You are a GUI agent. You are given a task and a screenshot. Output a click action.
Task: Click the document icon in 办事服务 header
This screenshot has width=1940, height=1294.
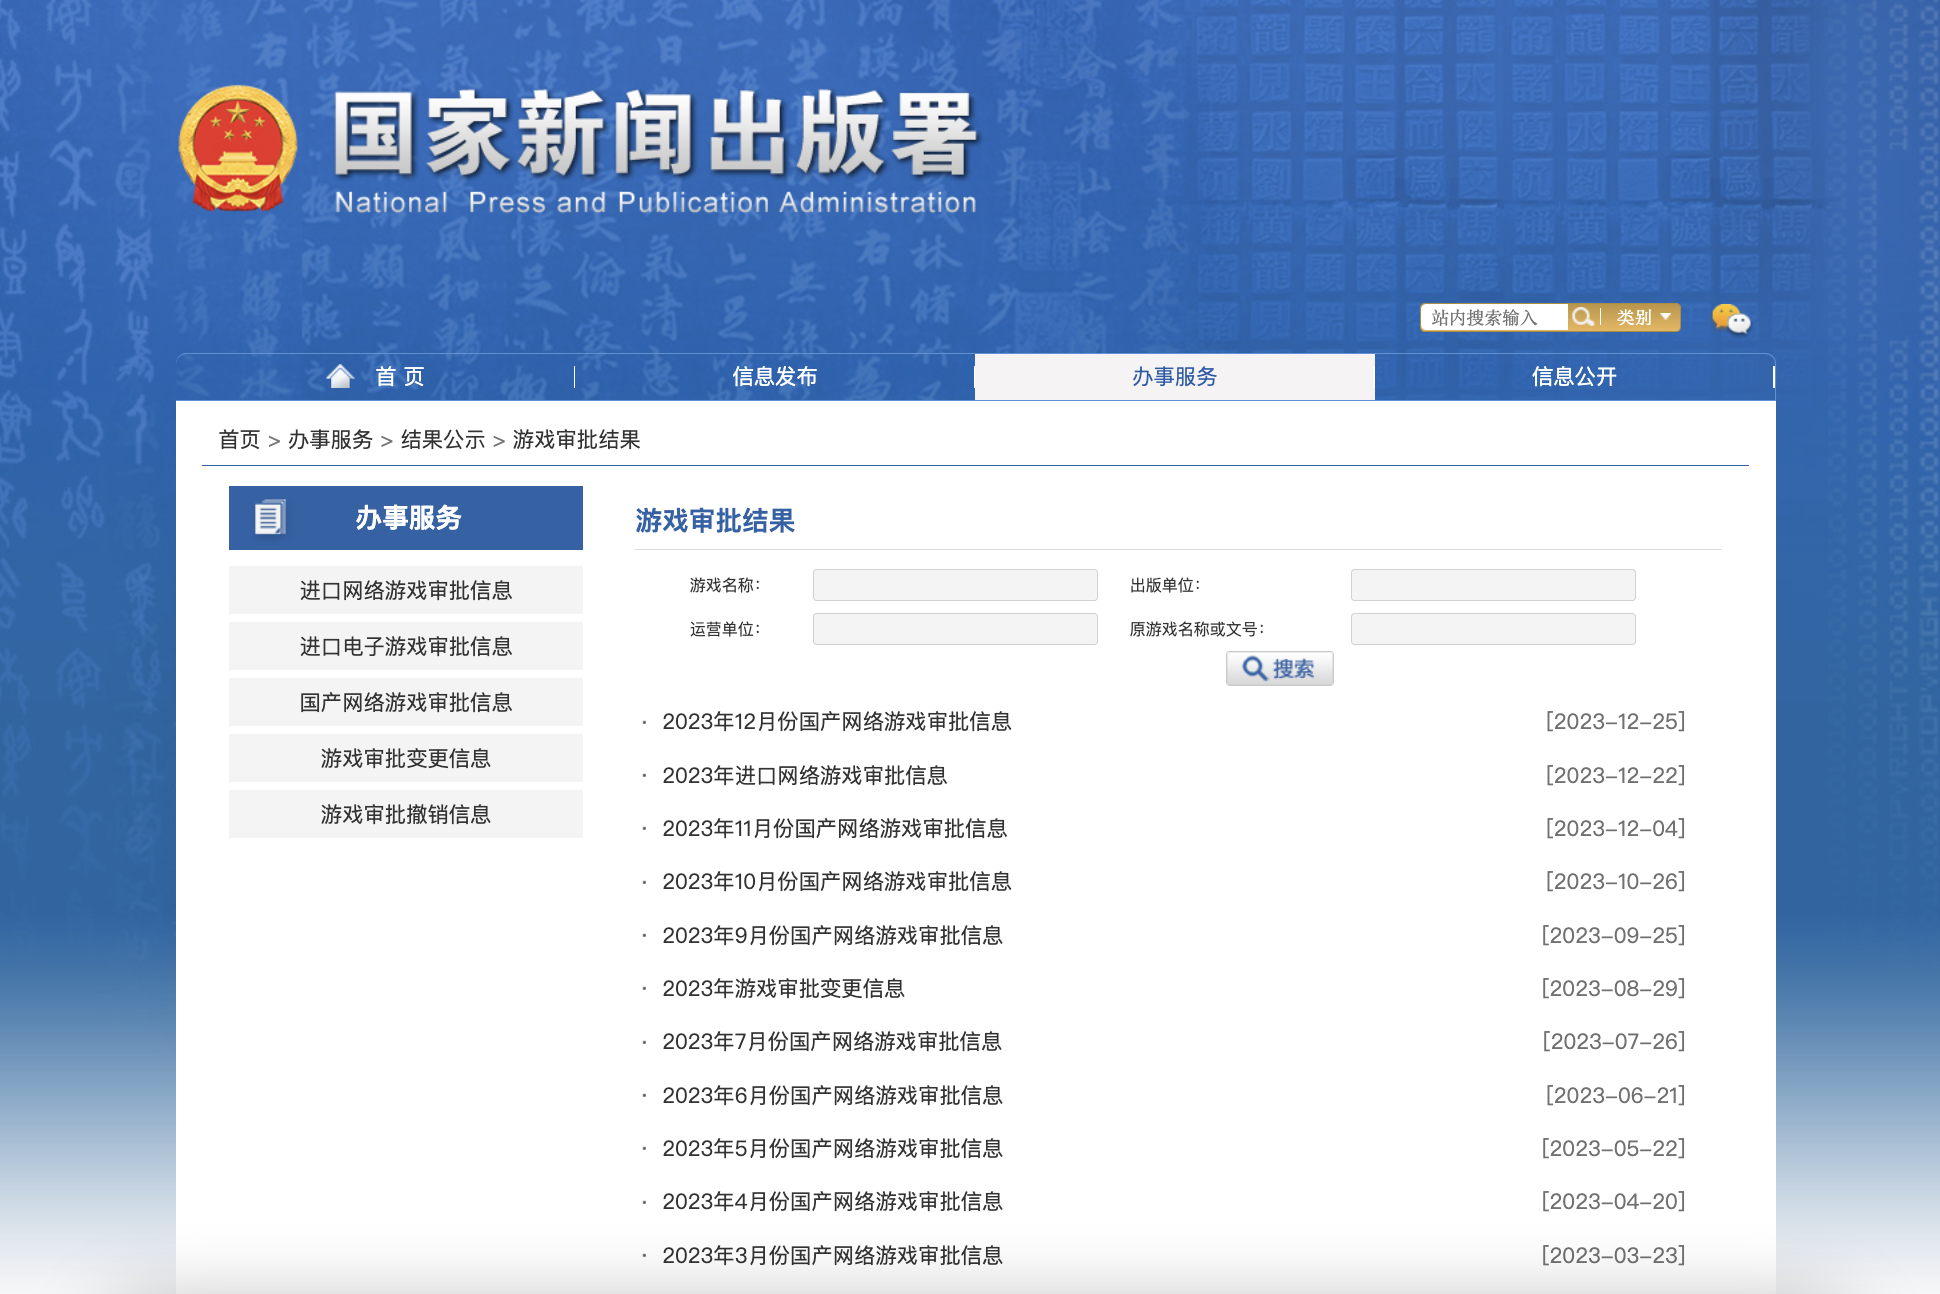click(268, 518)
